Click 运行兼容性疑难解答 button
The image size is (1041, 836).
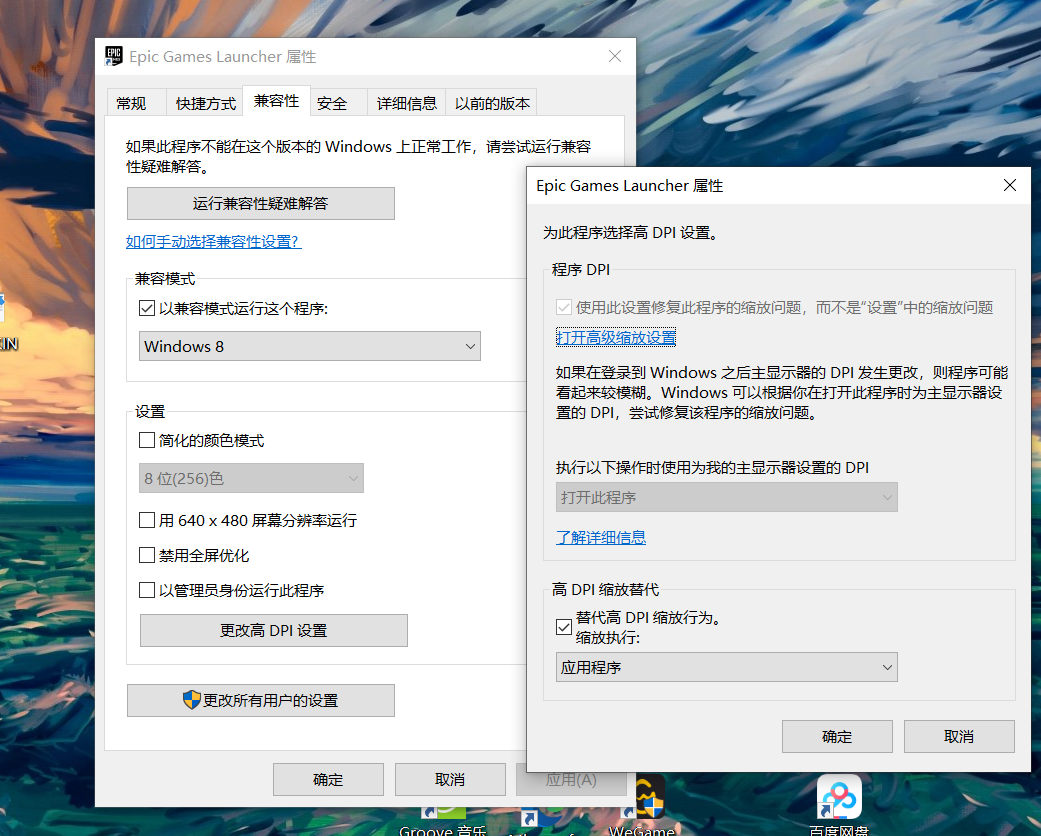pyautogui.click(x=261, y=203)
